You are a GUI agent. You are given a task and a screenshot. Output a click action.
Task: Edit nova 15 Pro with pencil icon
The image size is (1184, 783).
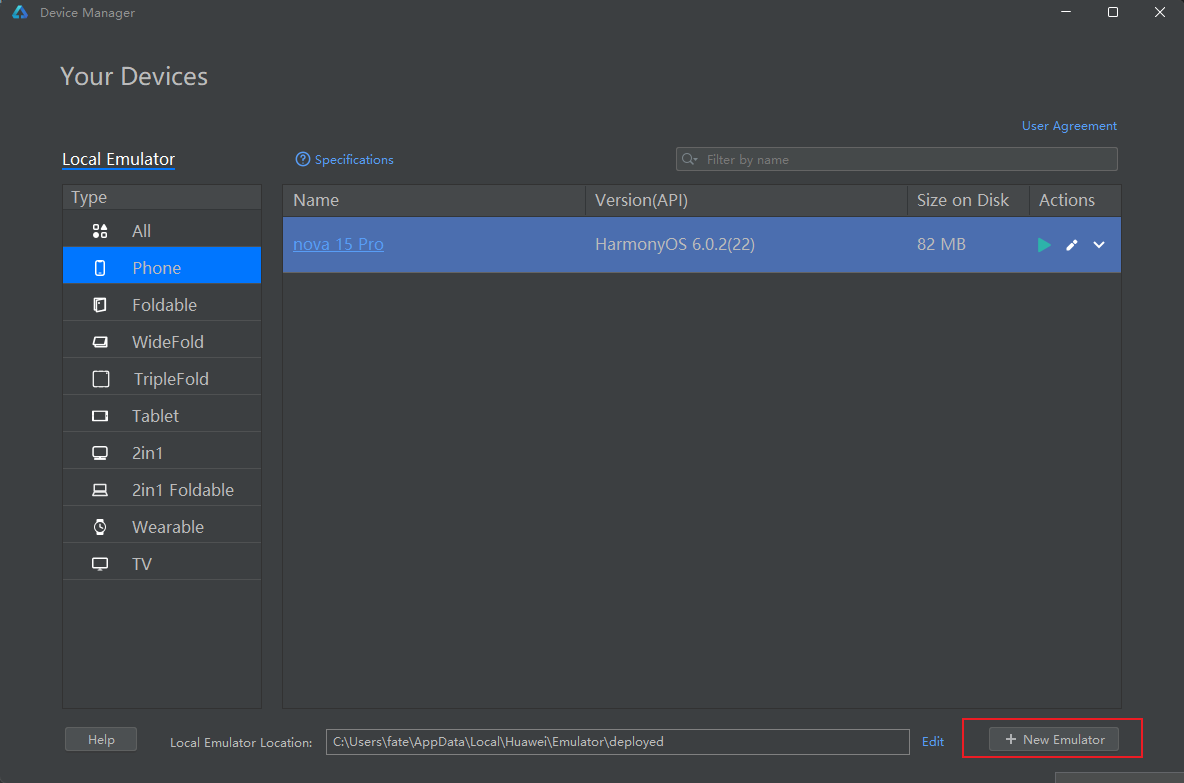pos(1071,245)
